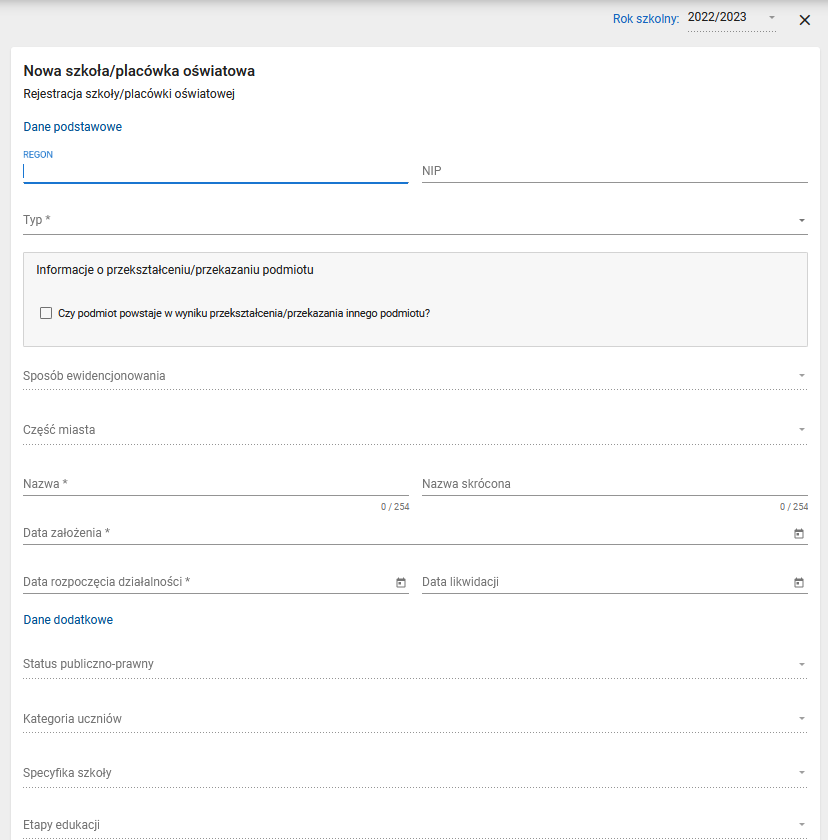Click into the REGON input field

215,171
